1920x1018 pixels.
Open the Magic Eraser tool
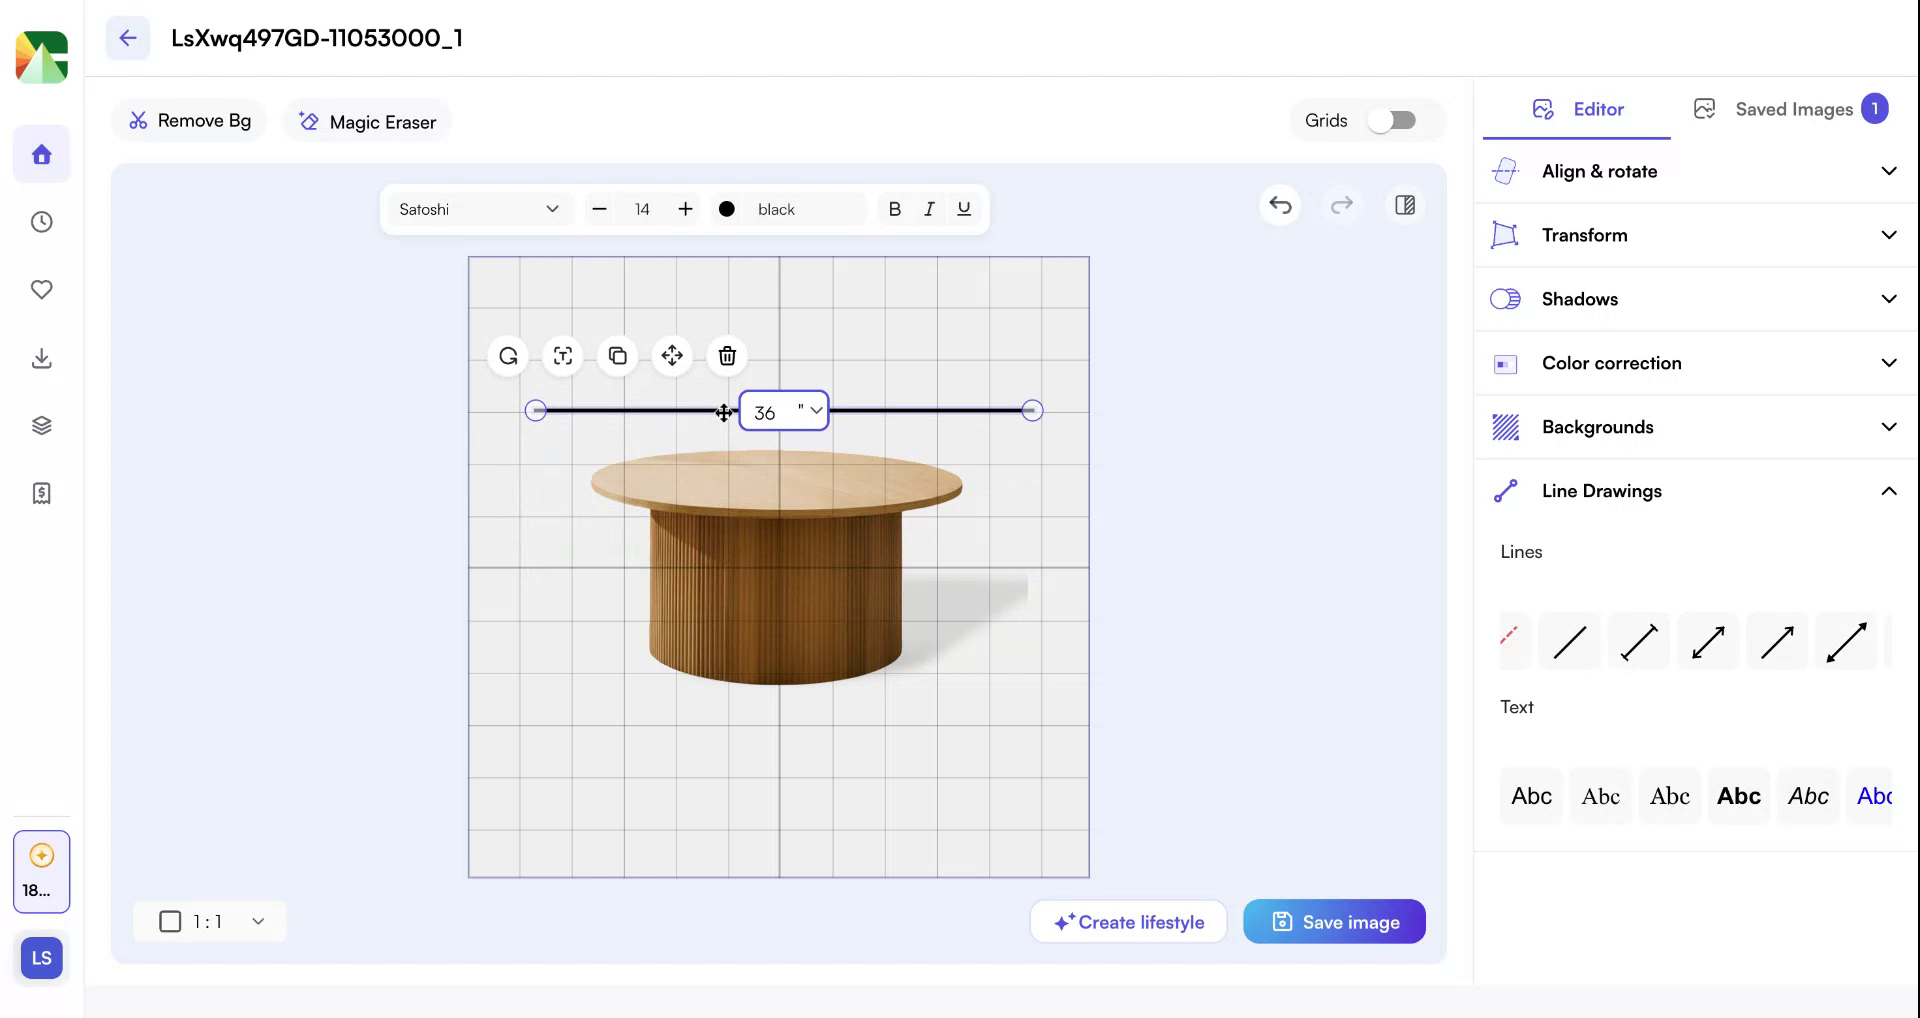pyautogui.click(x=366, y=121)
